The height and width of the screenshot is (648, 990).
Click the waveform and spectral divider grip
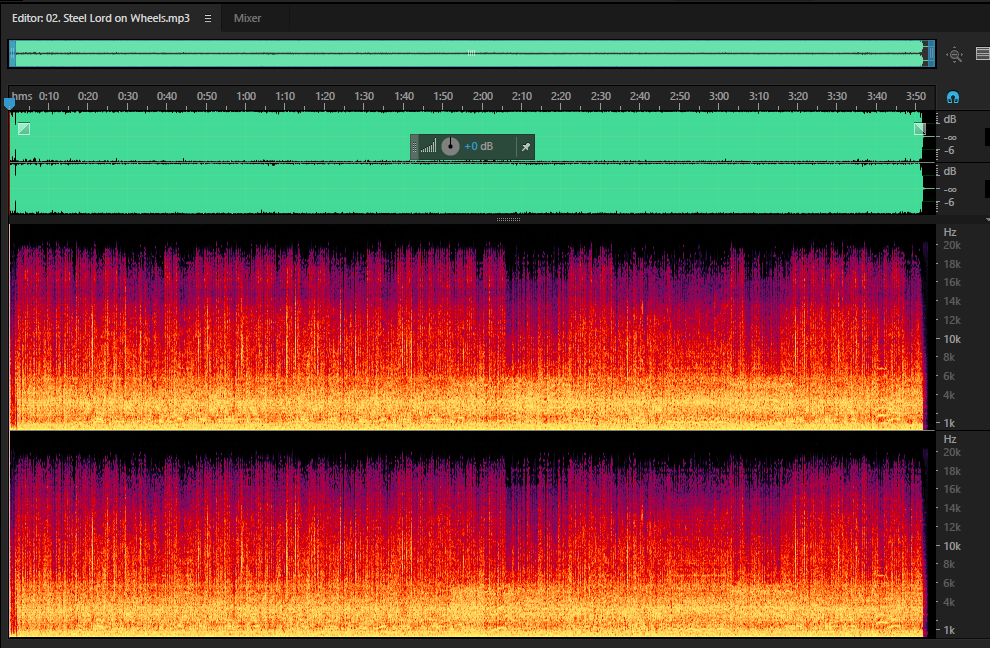pos(508,220)
